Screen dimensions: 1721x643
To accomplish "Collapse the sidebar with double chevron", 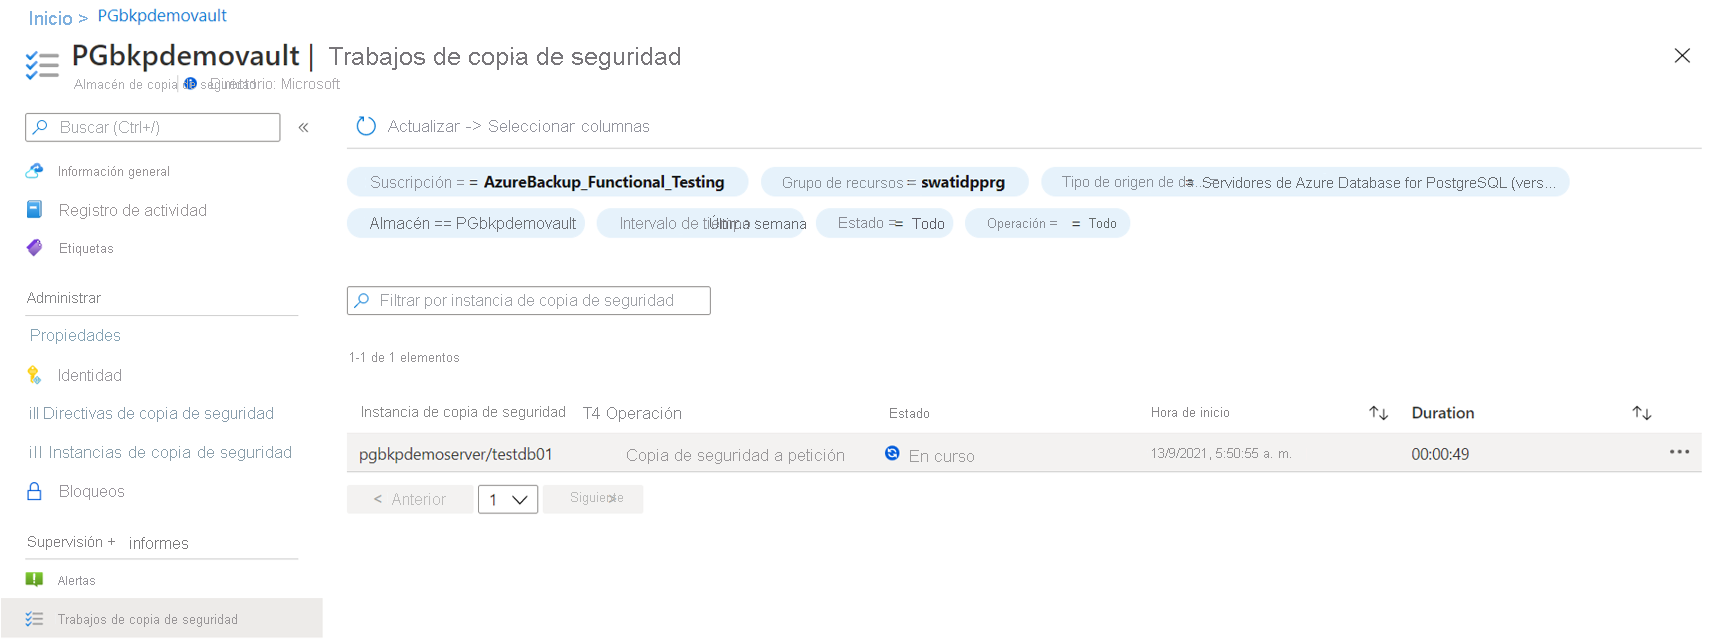I will (303, 127).
